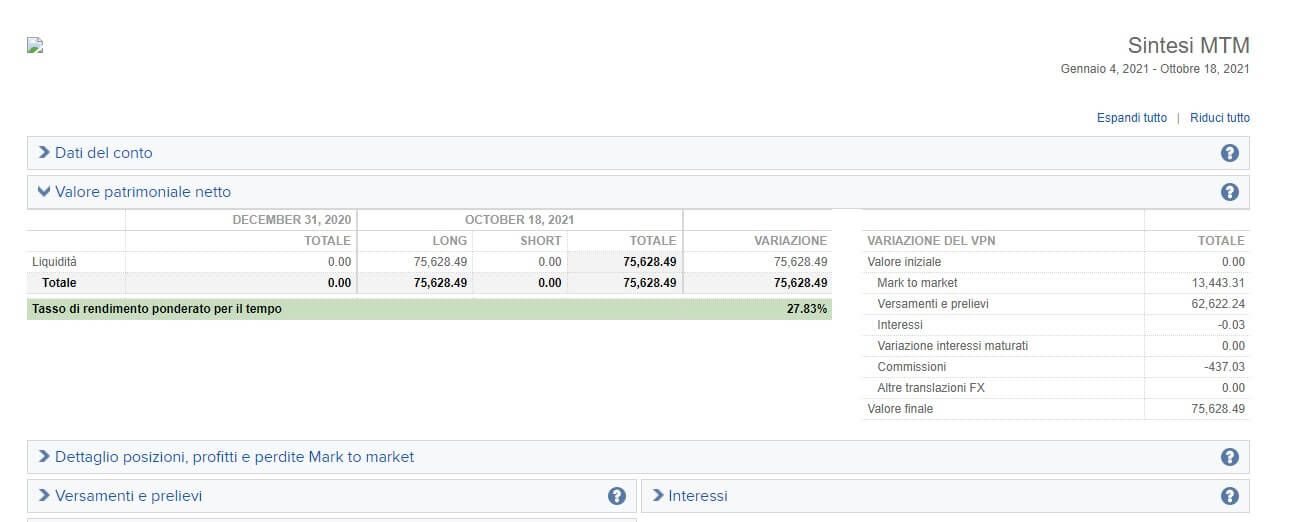Open help for the Dati del conto section

point(1229,153)
